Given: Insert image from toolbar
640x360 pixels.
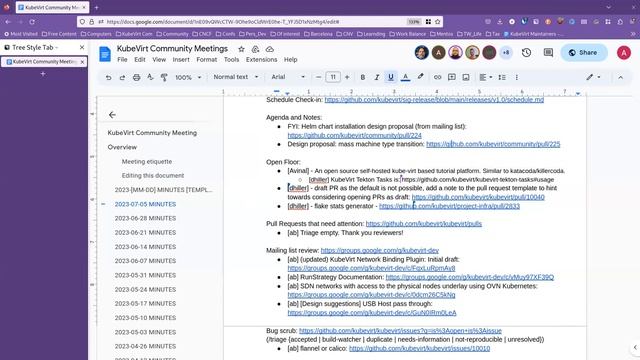Looking at the screenshot, I should [x=466, y=77].
